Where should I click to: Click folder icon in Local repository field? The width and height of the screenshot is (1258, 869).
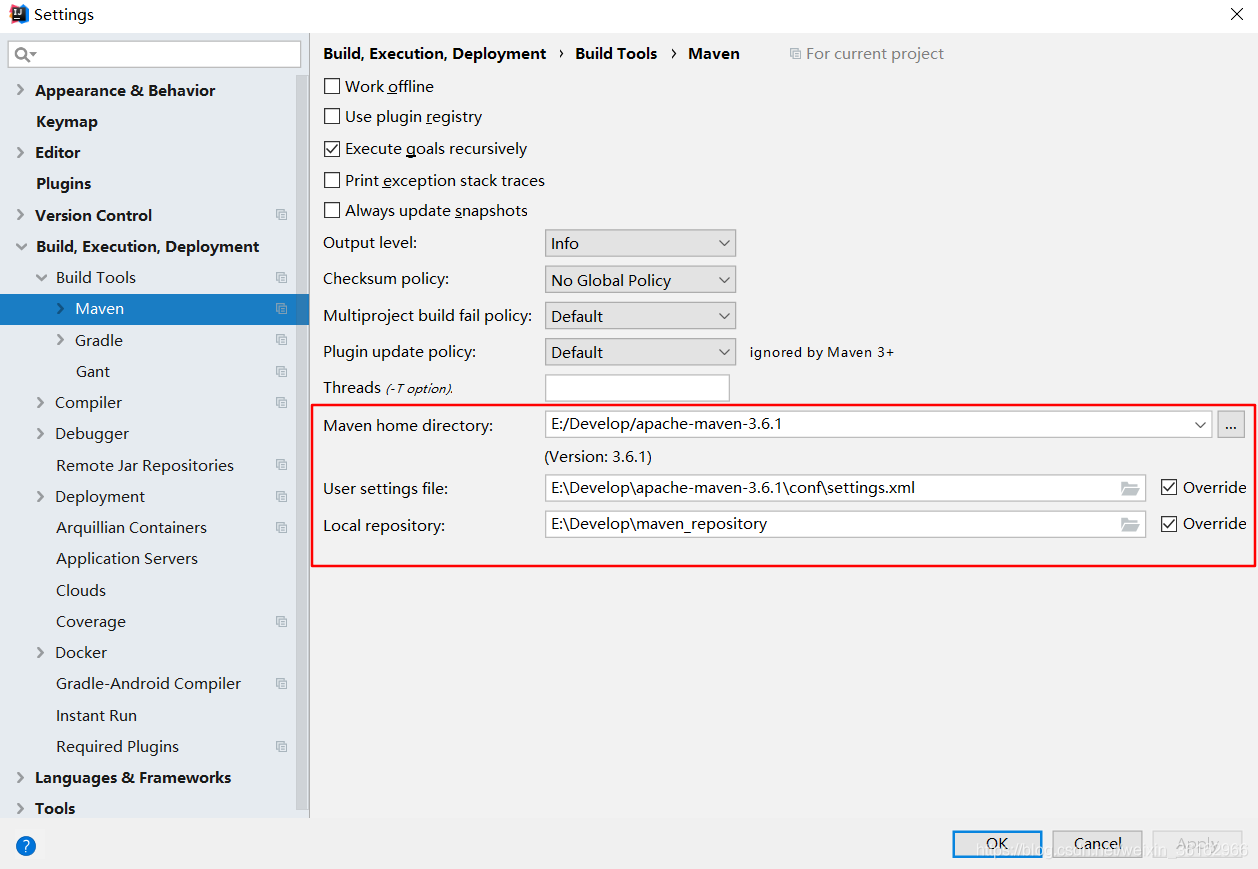pos(1129,524)
